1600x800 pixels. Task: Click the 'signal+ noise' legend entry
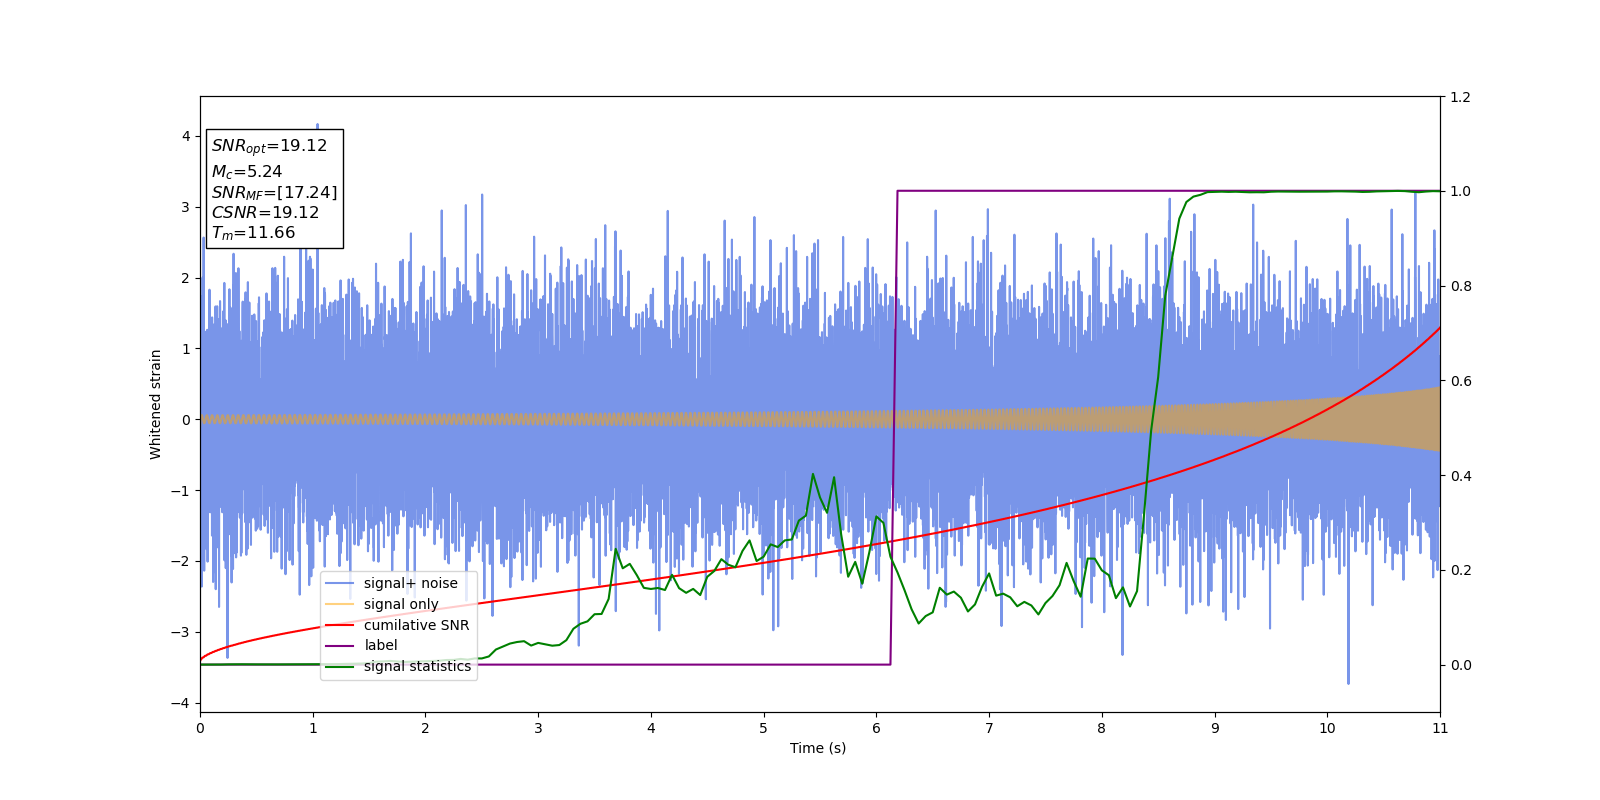410,583
